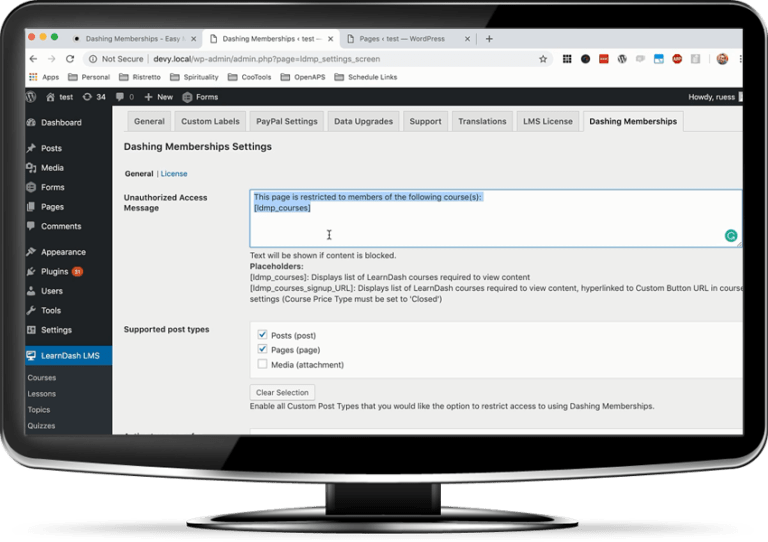Switch to the PayPal Settings tab
Viewport: 768px width, 542px height.
[287, 121]
